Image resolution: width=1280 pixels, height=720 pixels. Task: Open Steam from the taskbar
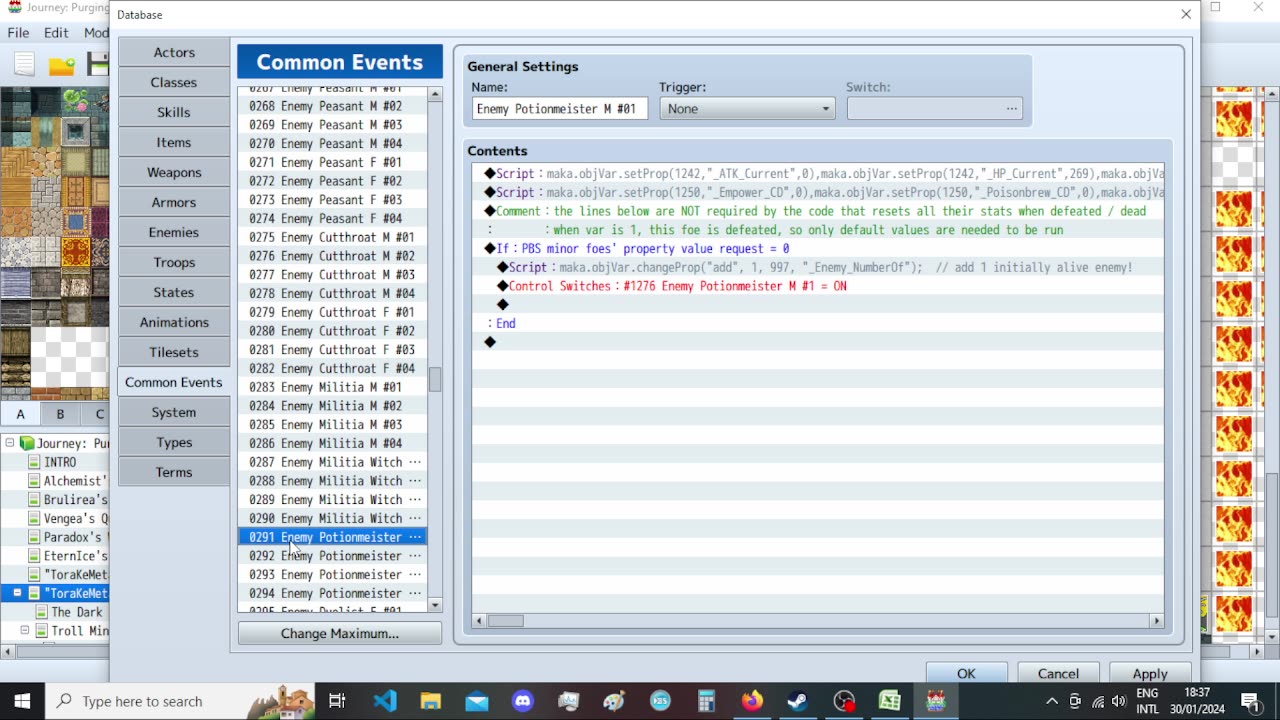pos(797,701)
